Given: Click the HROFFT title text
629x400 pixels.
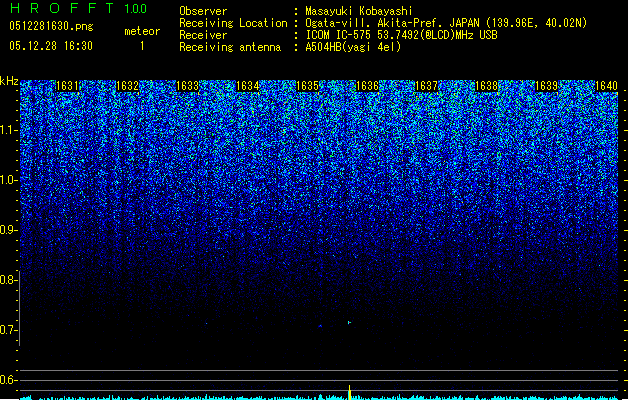Looking at the screenshot, I should [x=62, y=8].
